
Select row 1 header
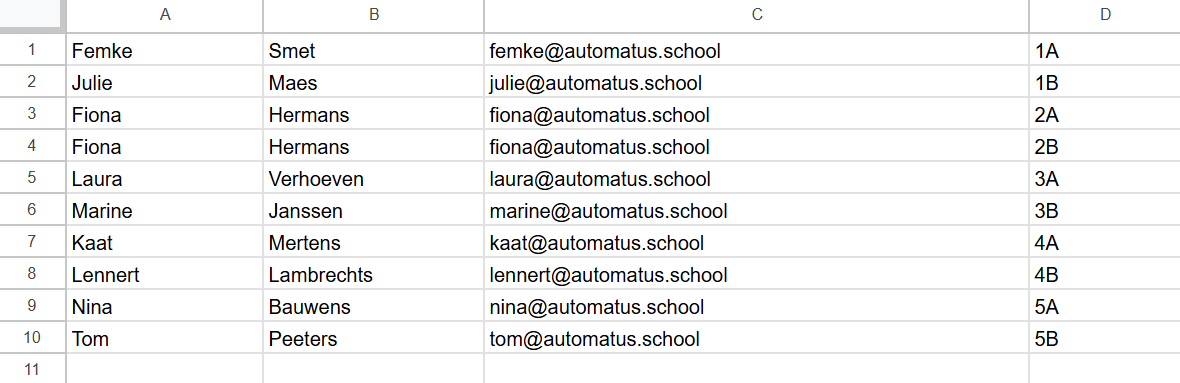[32, 50]
